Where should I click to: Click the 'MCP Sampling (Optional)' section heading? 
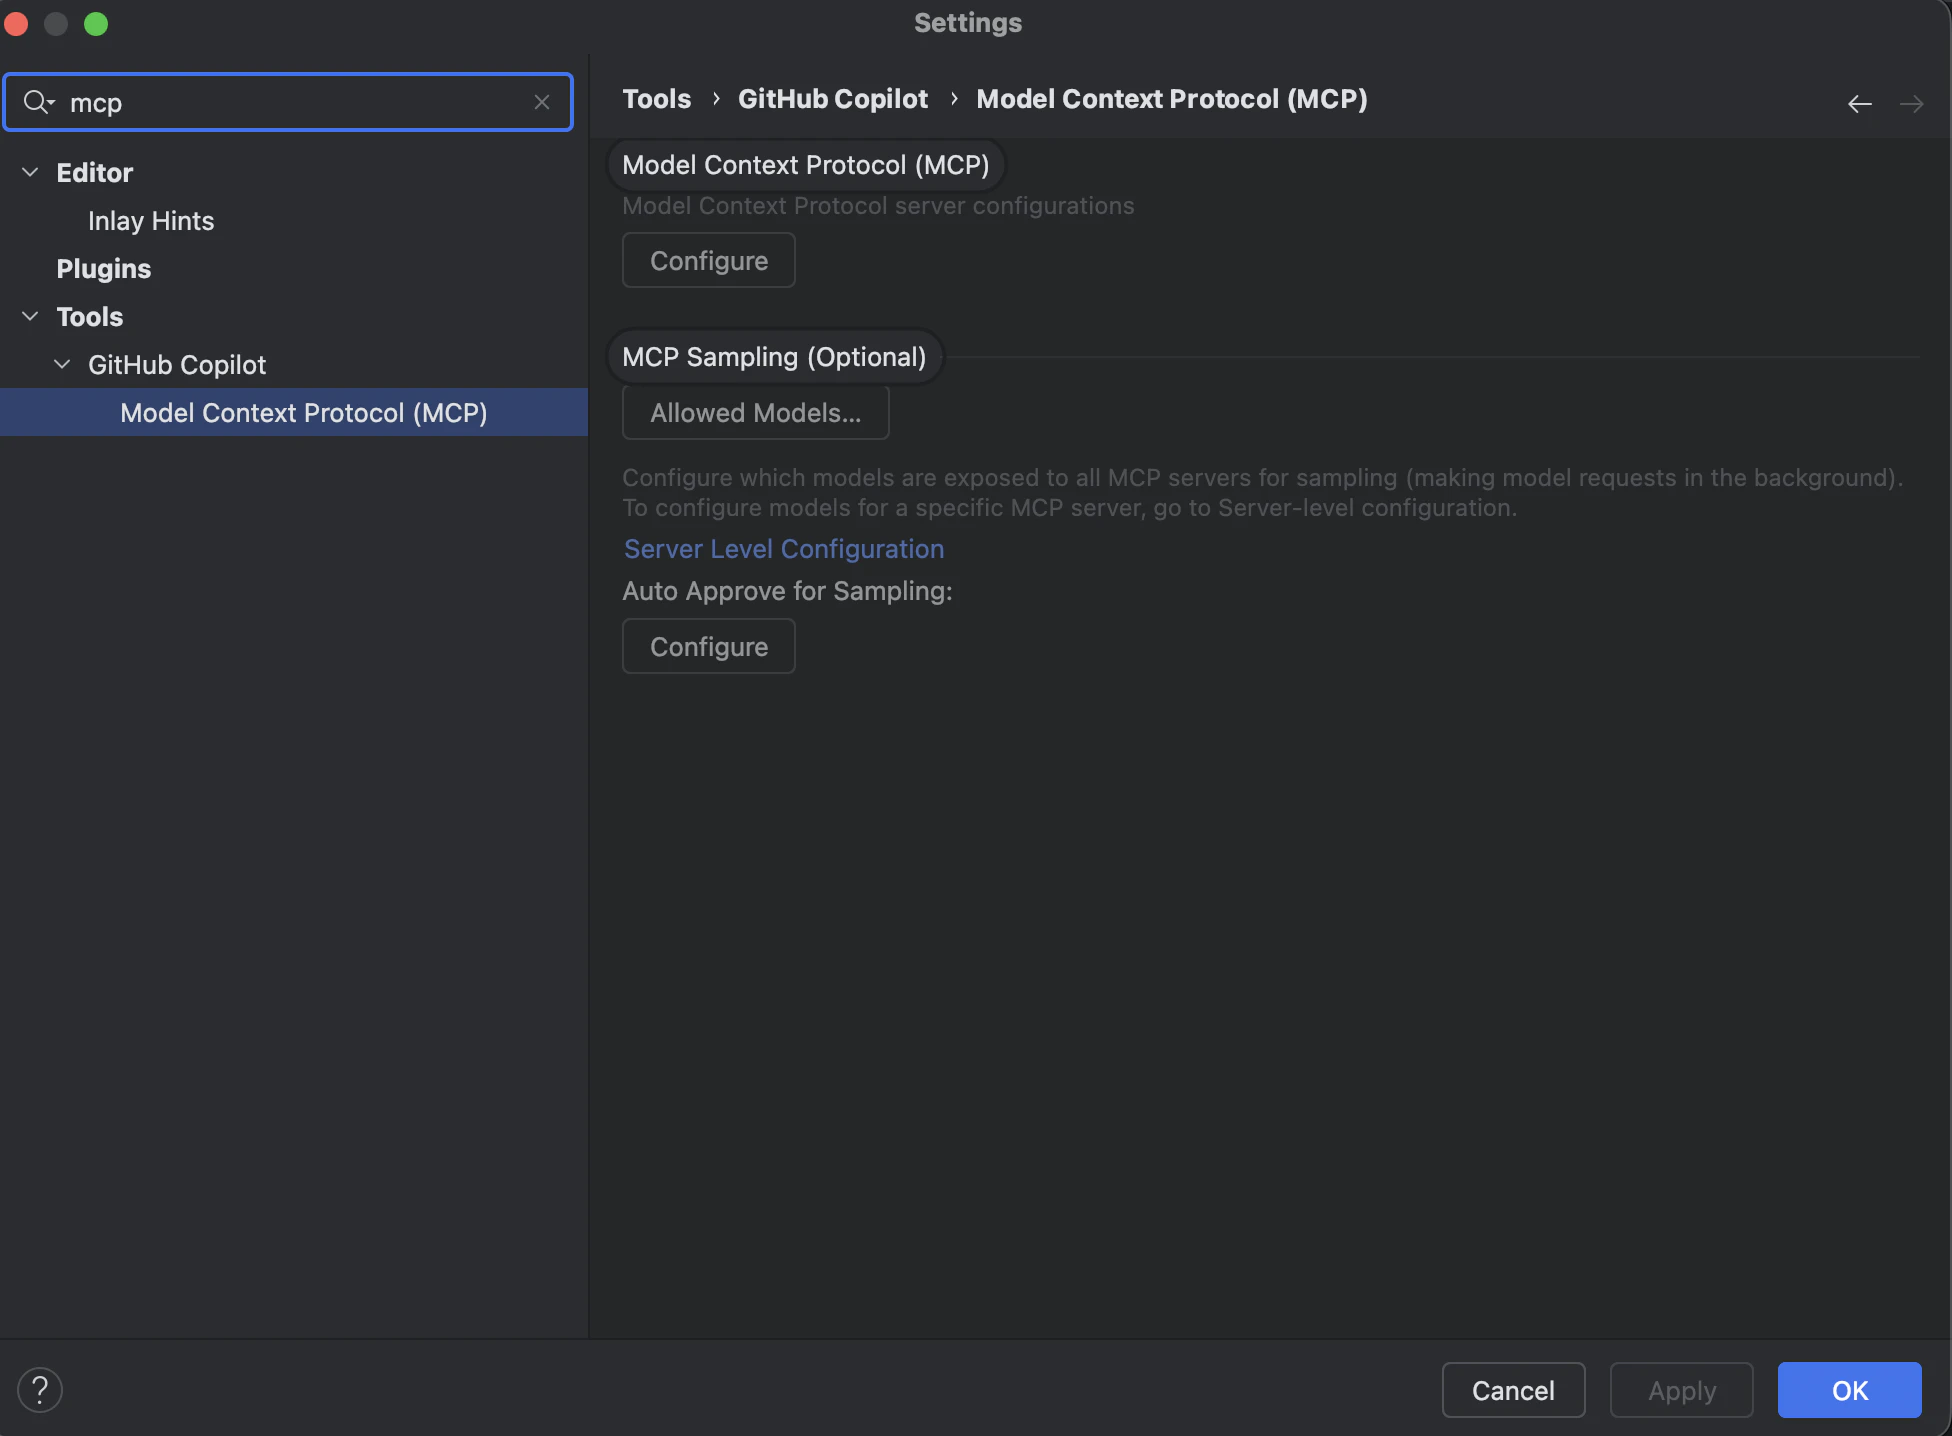pyautogui.click(x=774, y=356)
